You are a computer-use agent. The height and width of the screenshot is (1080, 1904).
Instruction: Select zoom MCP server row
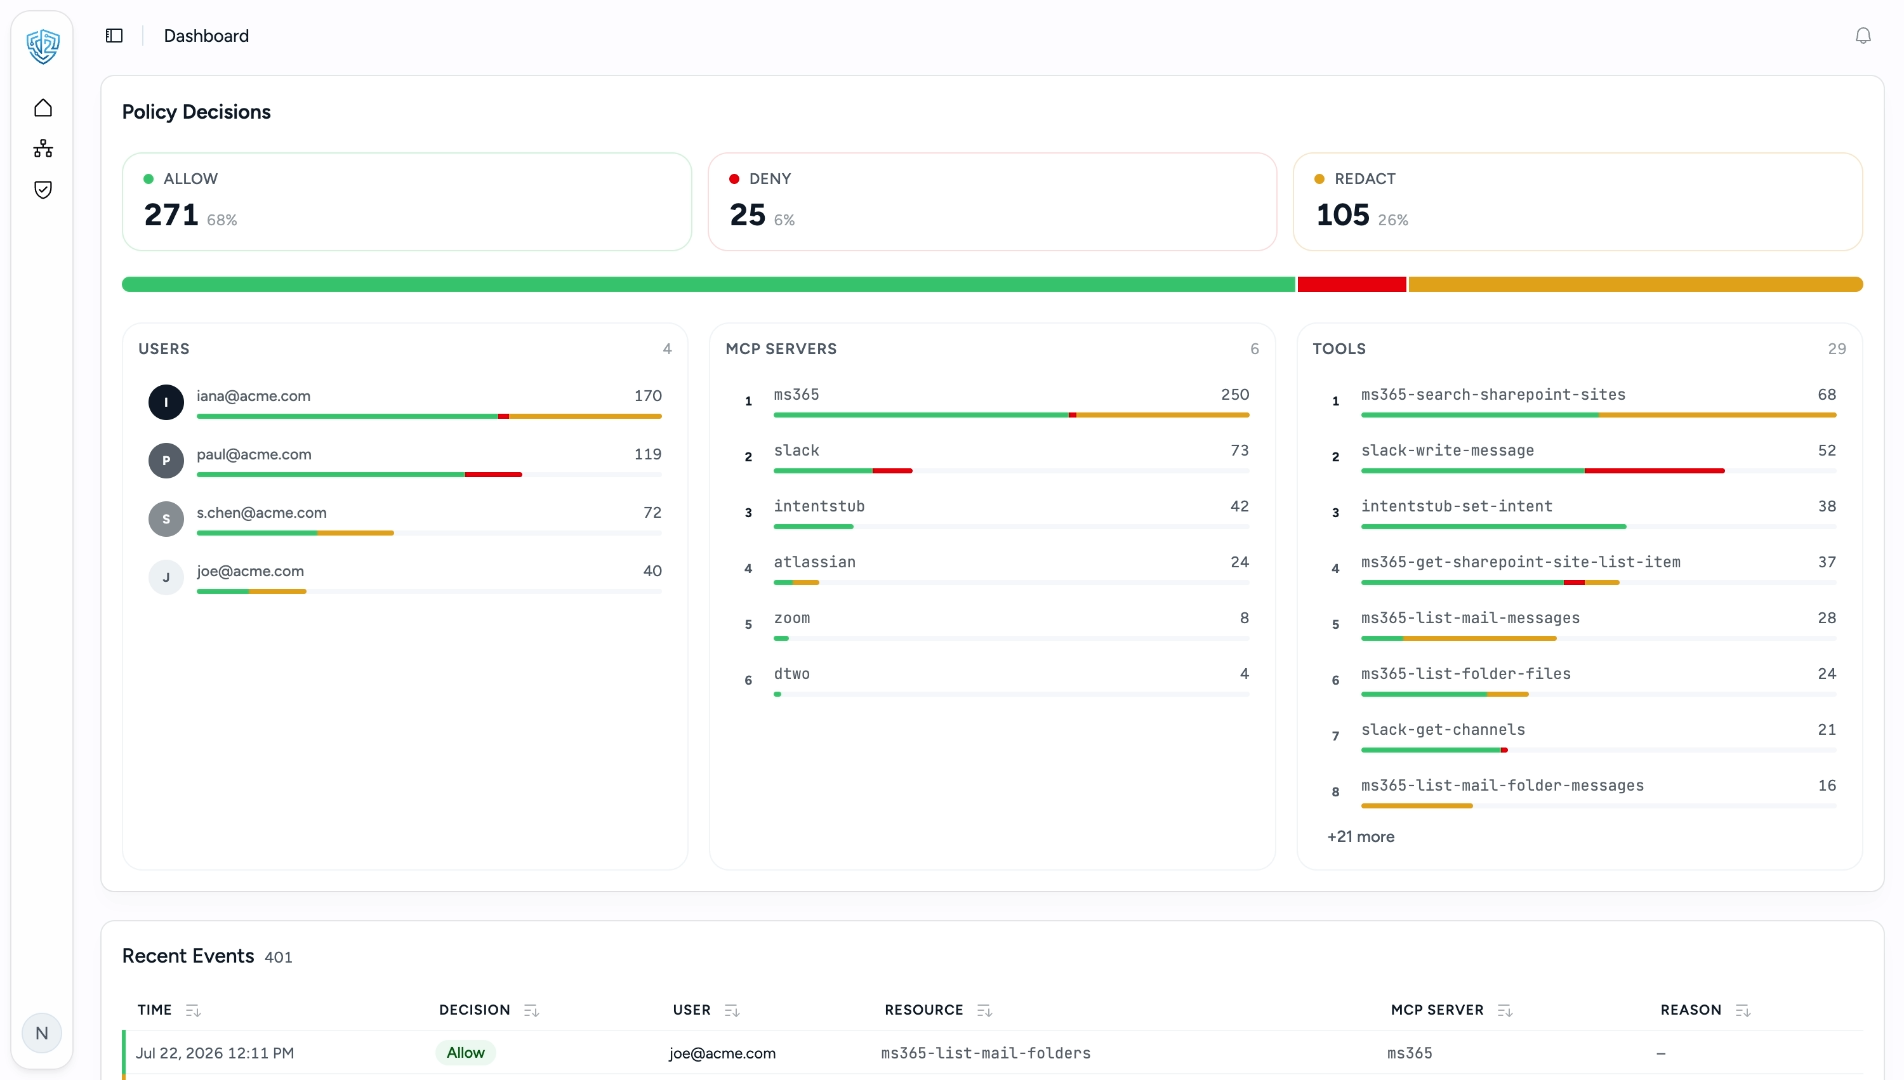992,625
